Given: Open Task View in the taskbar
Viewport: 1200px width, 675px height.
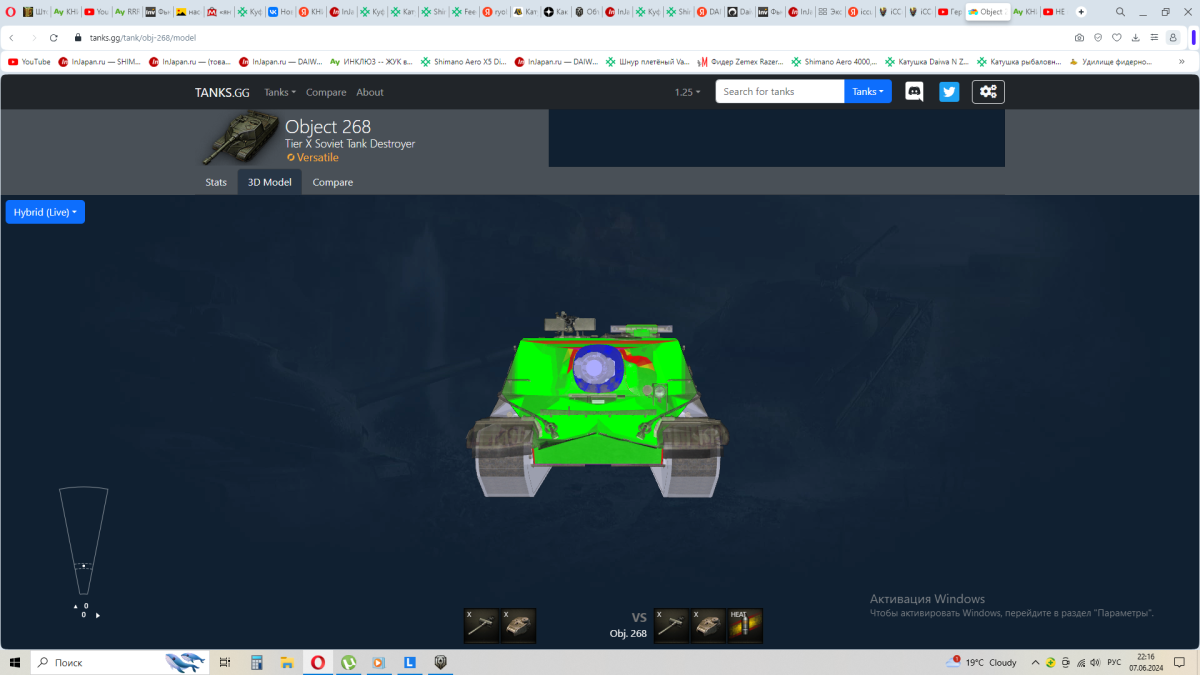Looking at the screenshot, I should click(225, 662).
